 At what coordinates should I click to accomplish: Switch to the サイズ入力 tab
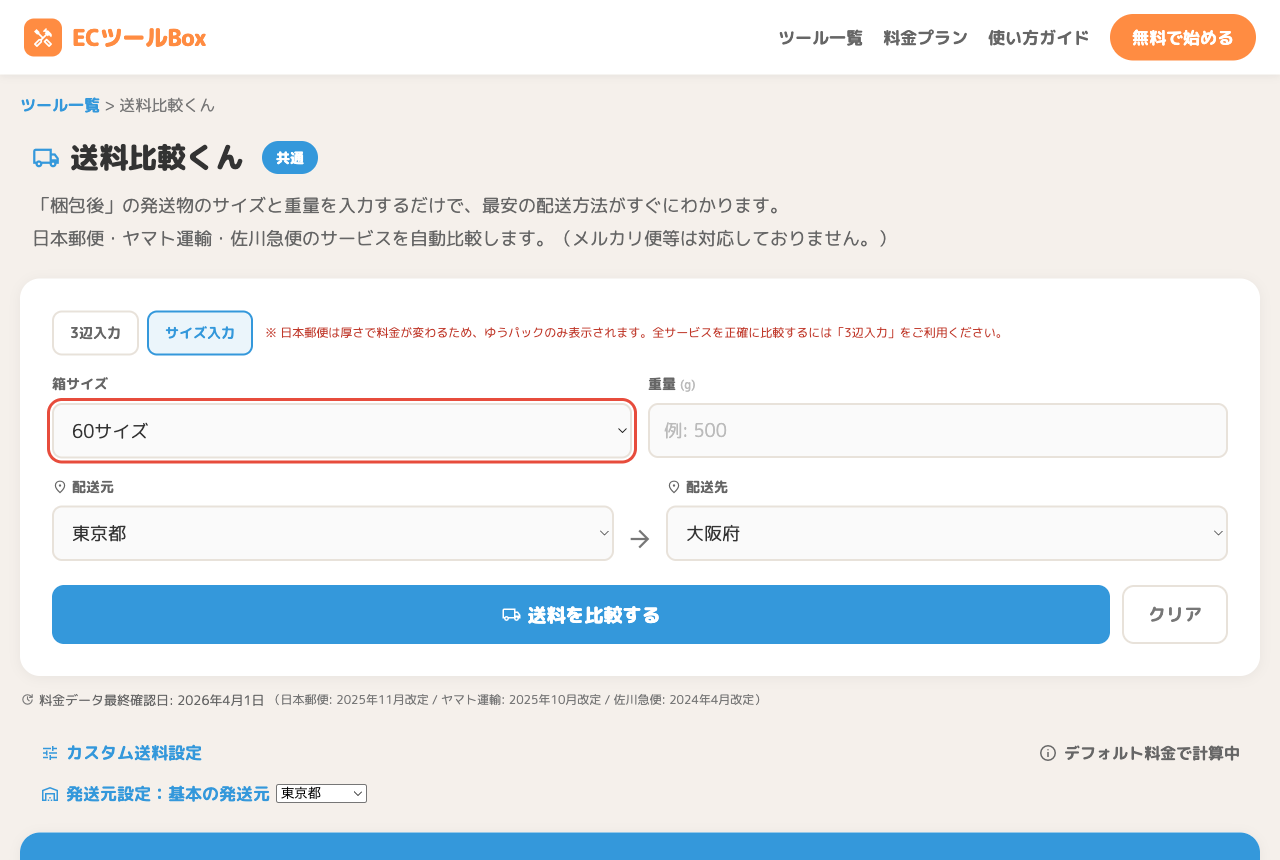click(200, 333)
